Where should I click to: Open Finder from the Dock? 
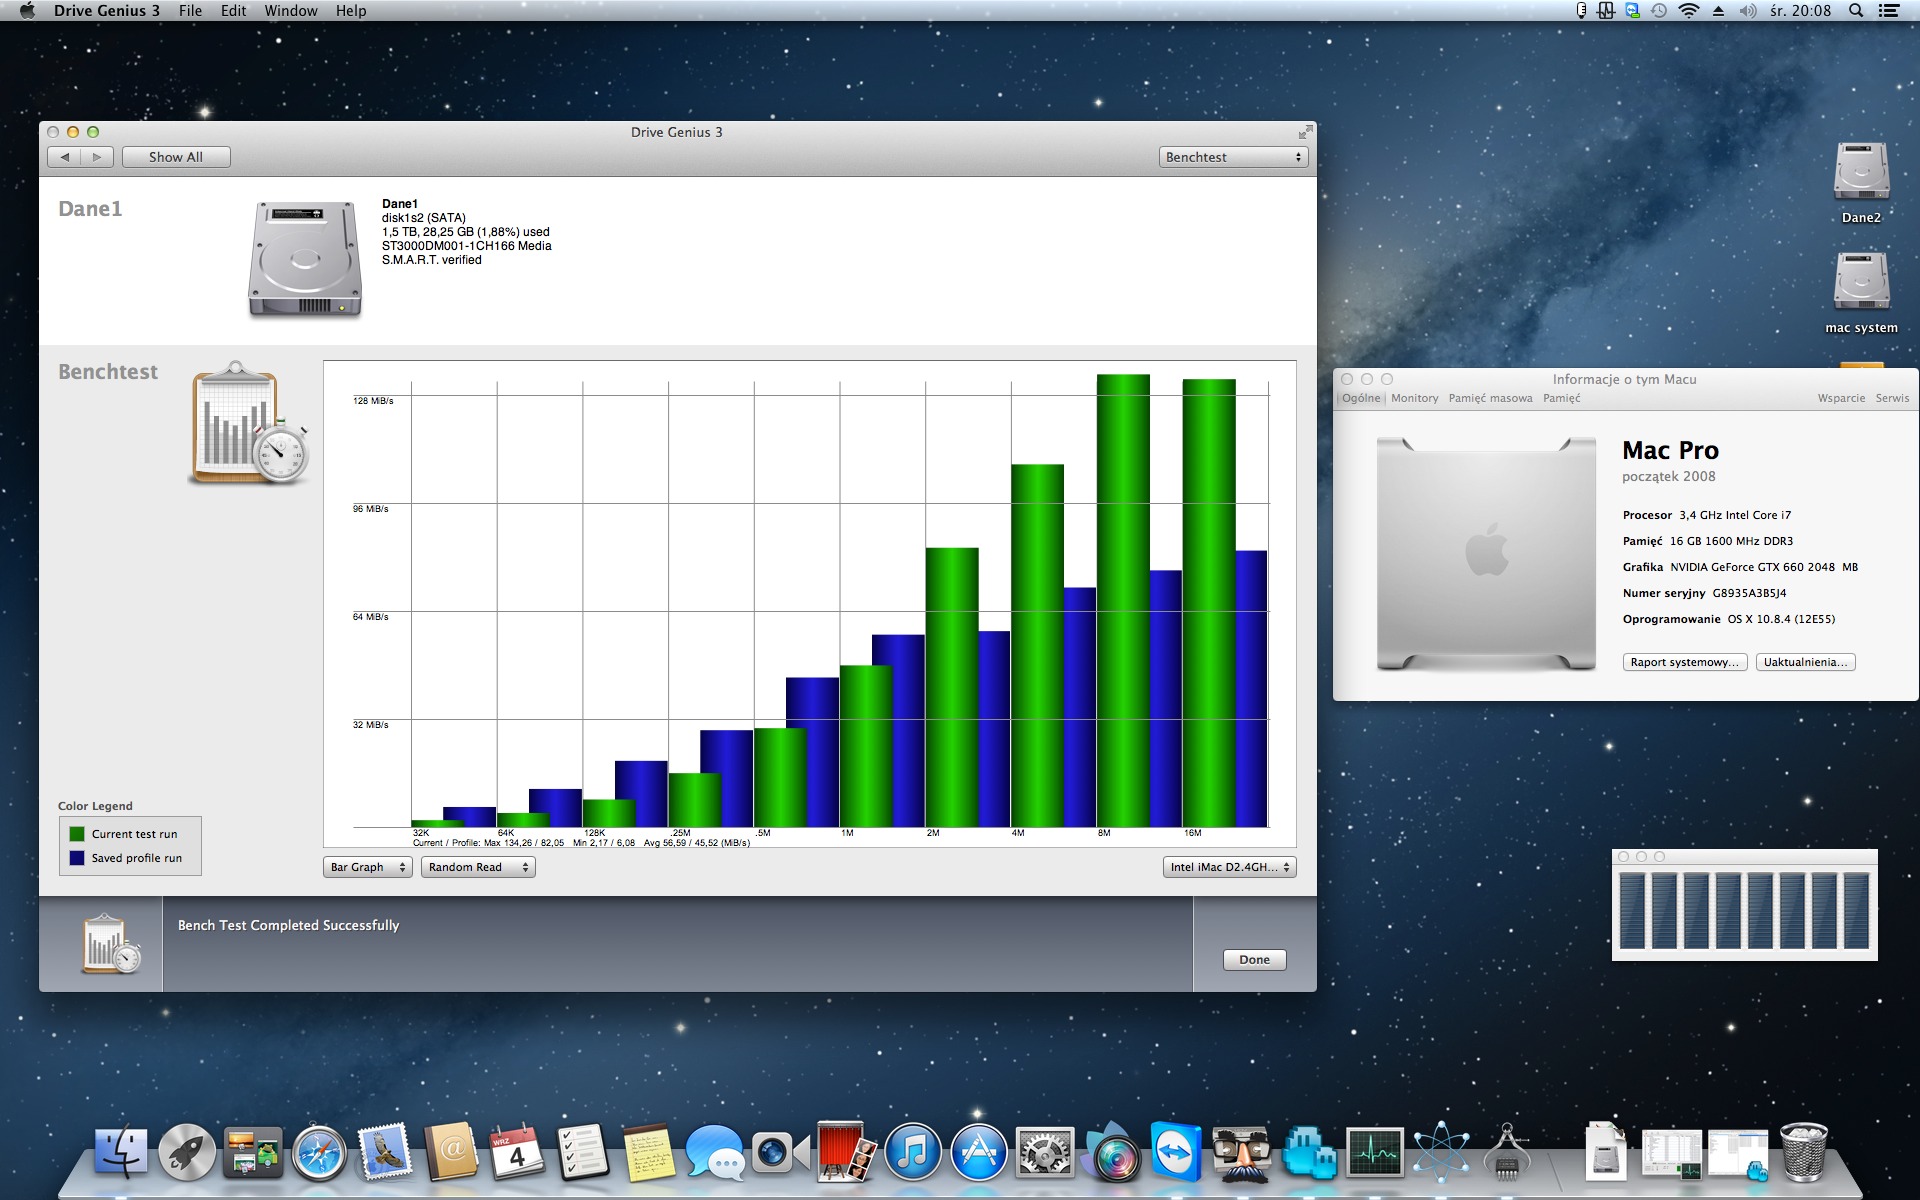(x=121, y=1152)
